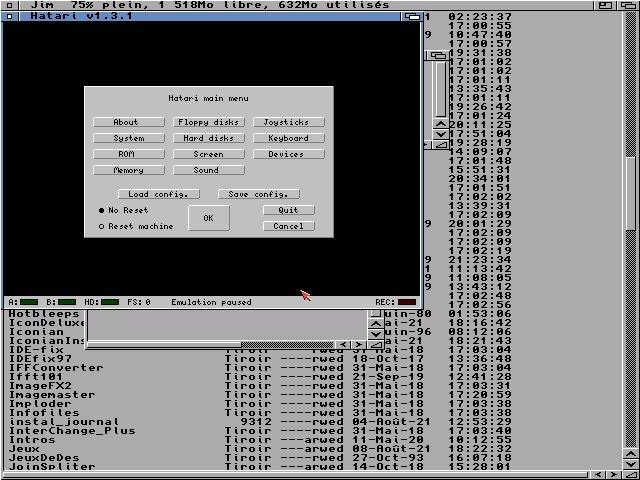Click up arrow of small middle window
The height and width of the screenshot is (480, 640).
[441, 124]
